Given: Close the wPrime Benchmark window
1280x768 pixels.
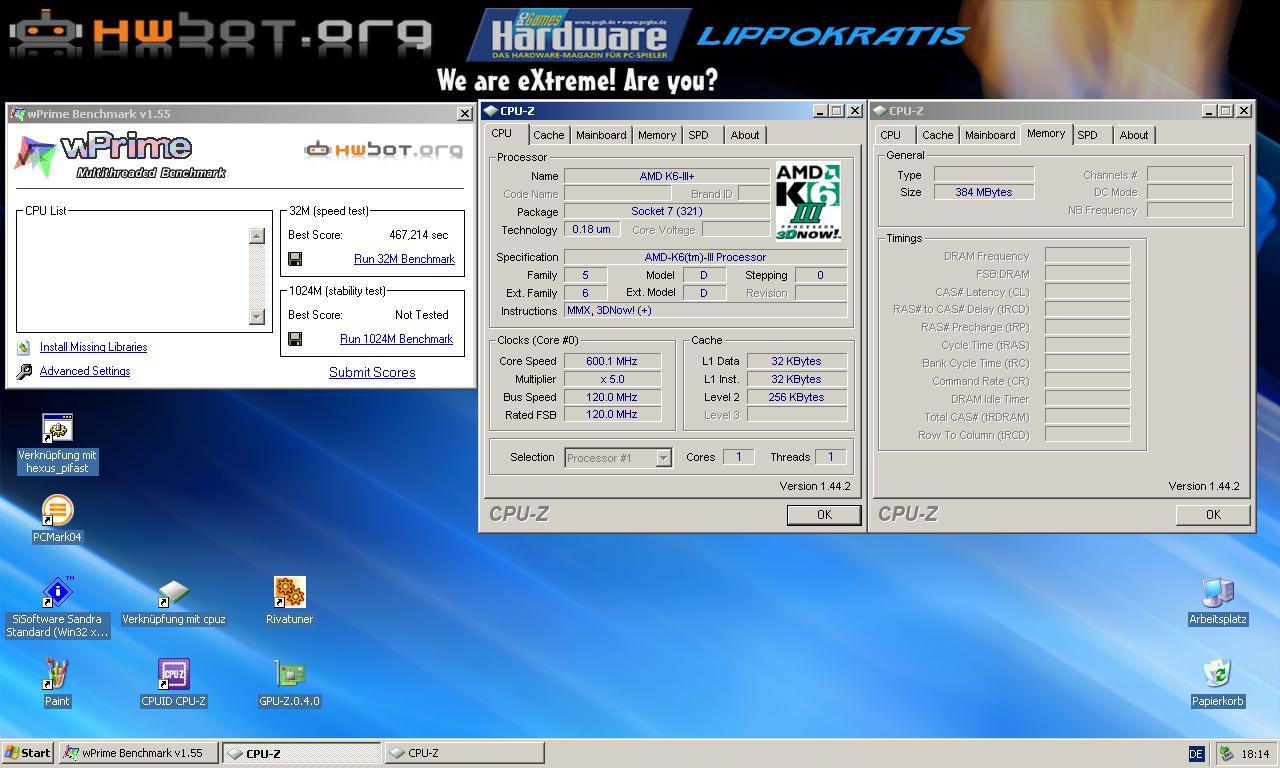Looking at the screenshot, I should pos(464,114).
